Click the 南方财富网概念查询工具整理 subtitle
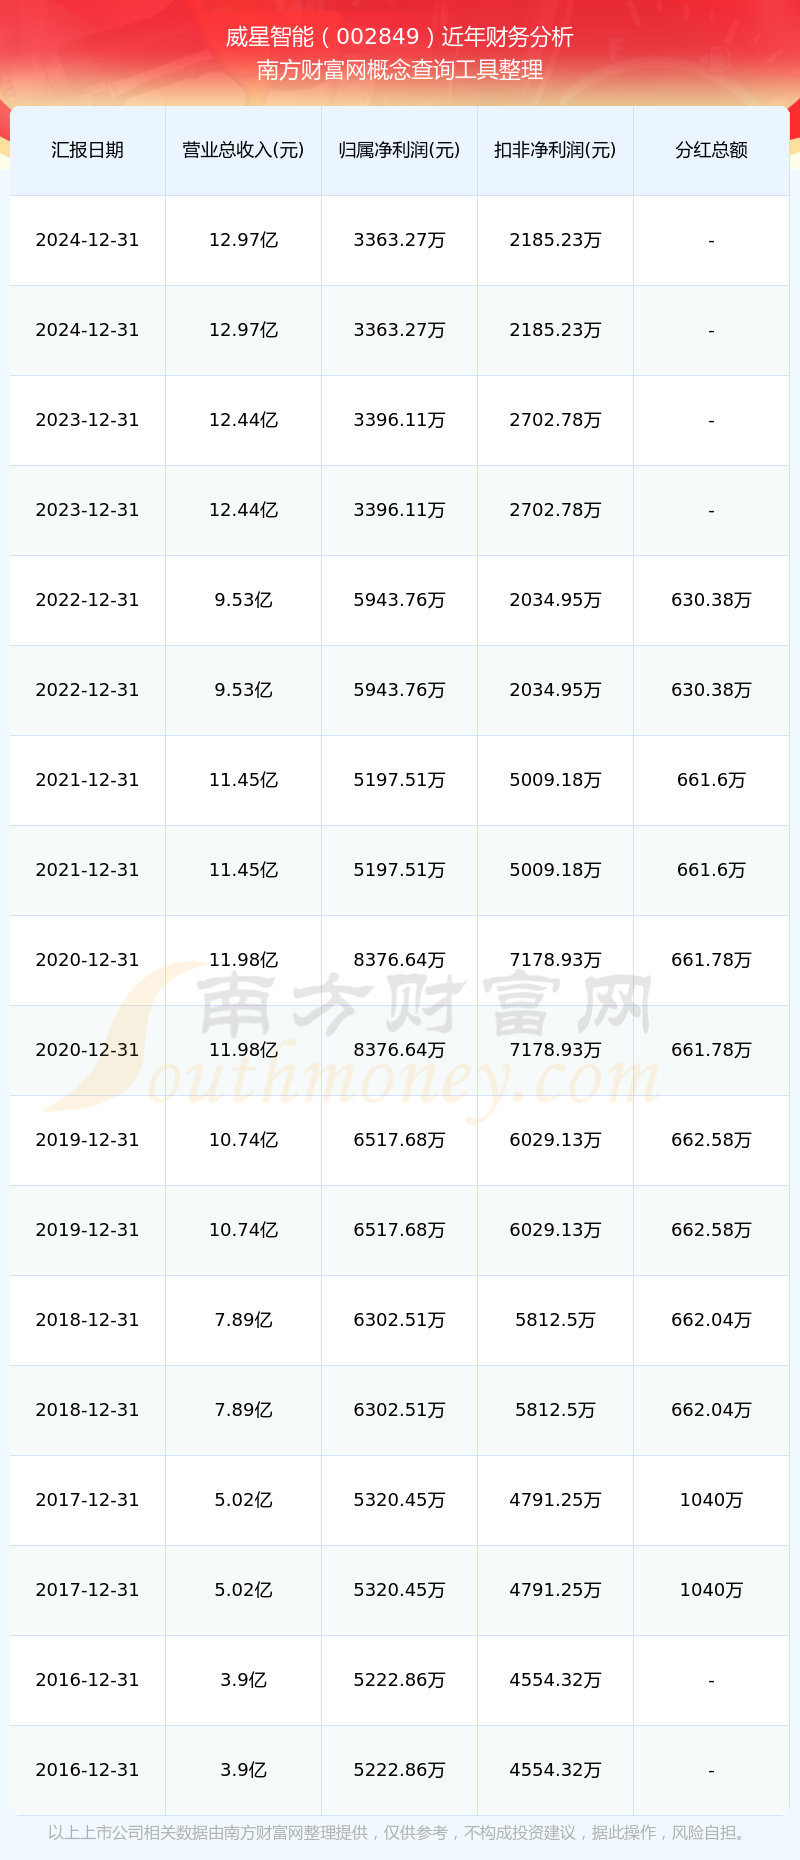Viewport: 800px width, 1860px height. tap(399, 70)
